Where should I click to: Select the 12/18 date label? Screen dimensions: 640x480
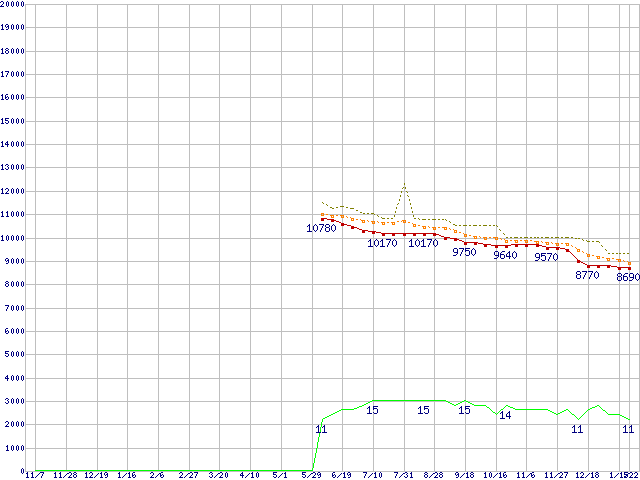click(588, 476)
